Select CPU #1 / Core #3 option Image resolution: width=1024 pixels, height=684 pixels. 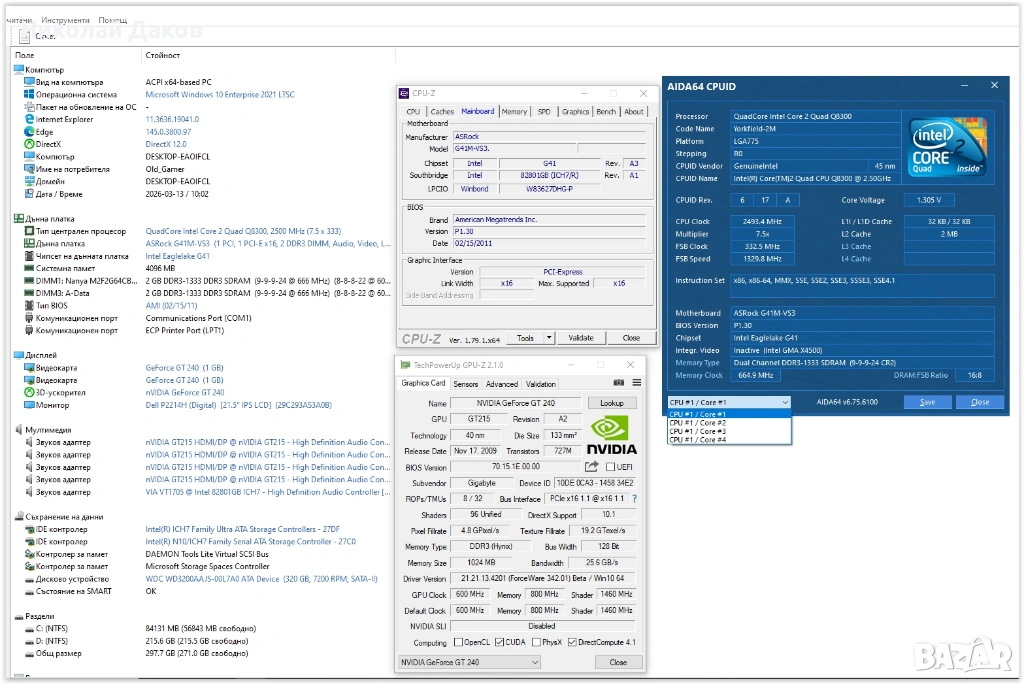click(x=697, y=431)
